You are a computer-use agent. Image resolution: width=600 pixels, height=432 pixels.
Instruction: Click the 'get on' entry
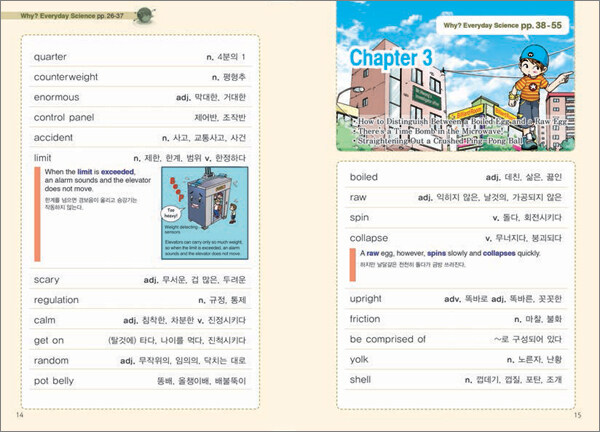click(49, 341)
